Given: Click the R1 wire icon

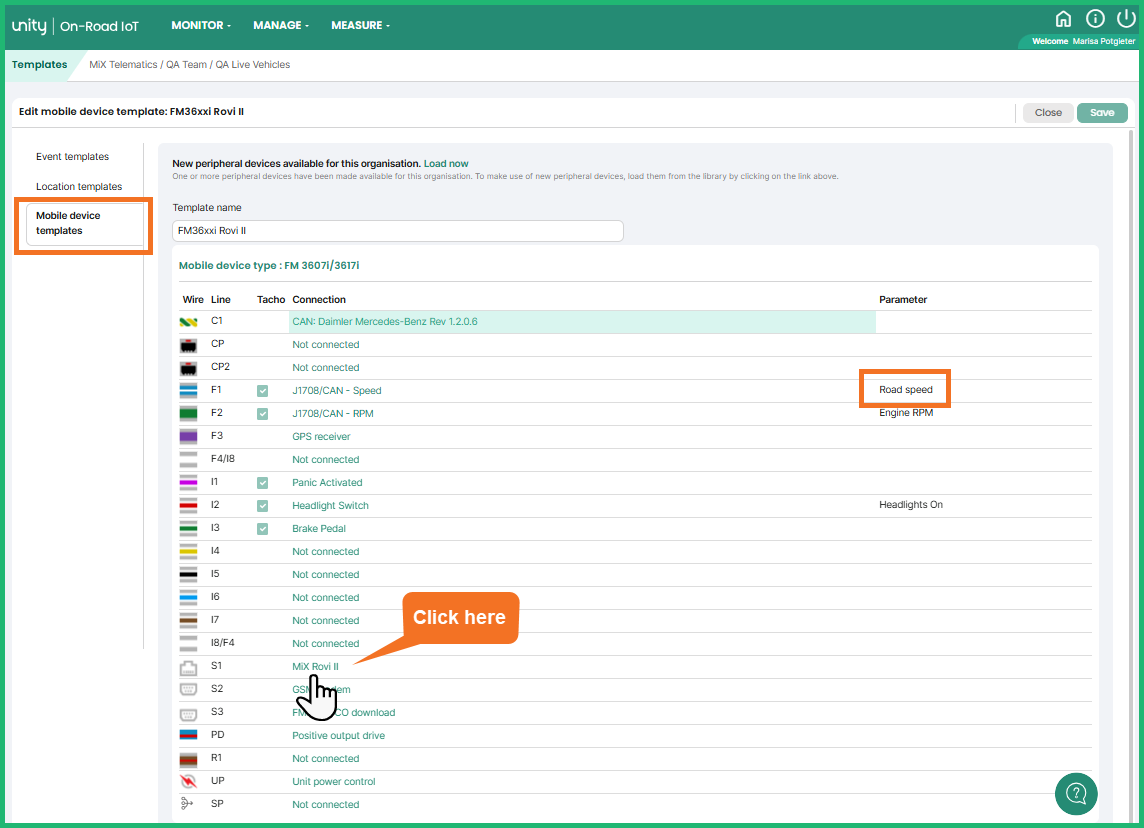Looking at the screenshot, I should click(188, 759).
